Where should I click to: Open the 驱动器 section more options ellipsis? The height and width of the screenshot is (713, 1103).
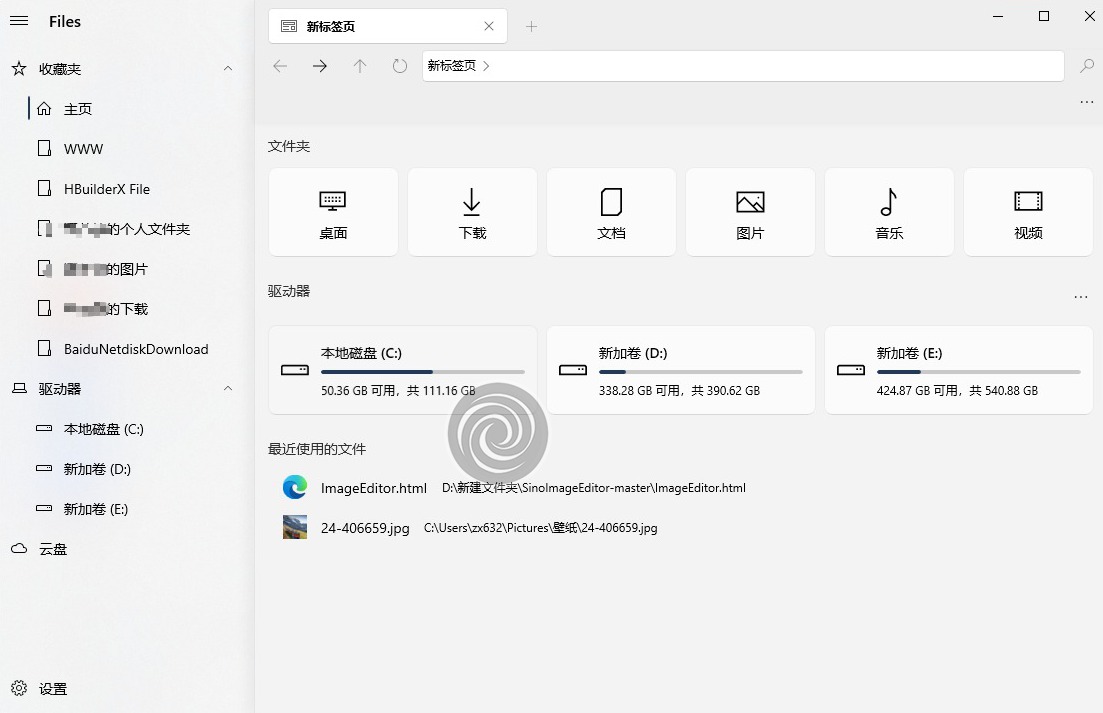[1080, 297]
